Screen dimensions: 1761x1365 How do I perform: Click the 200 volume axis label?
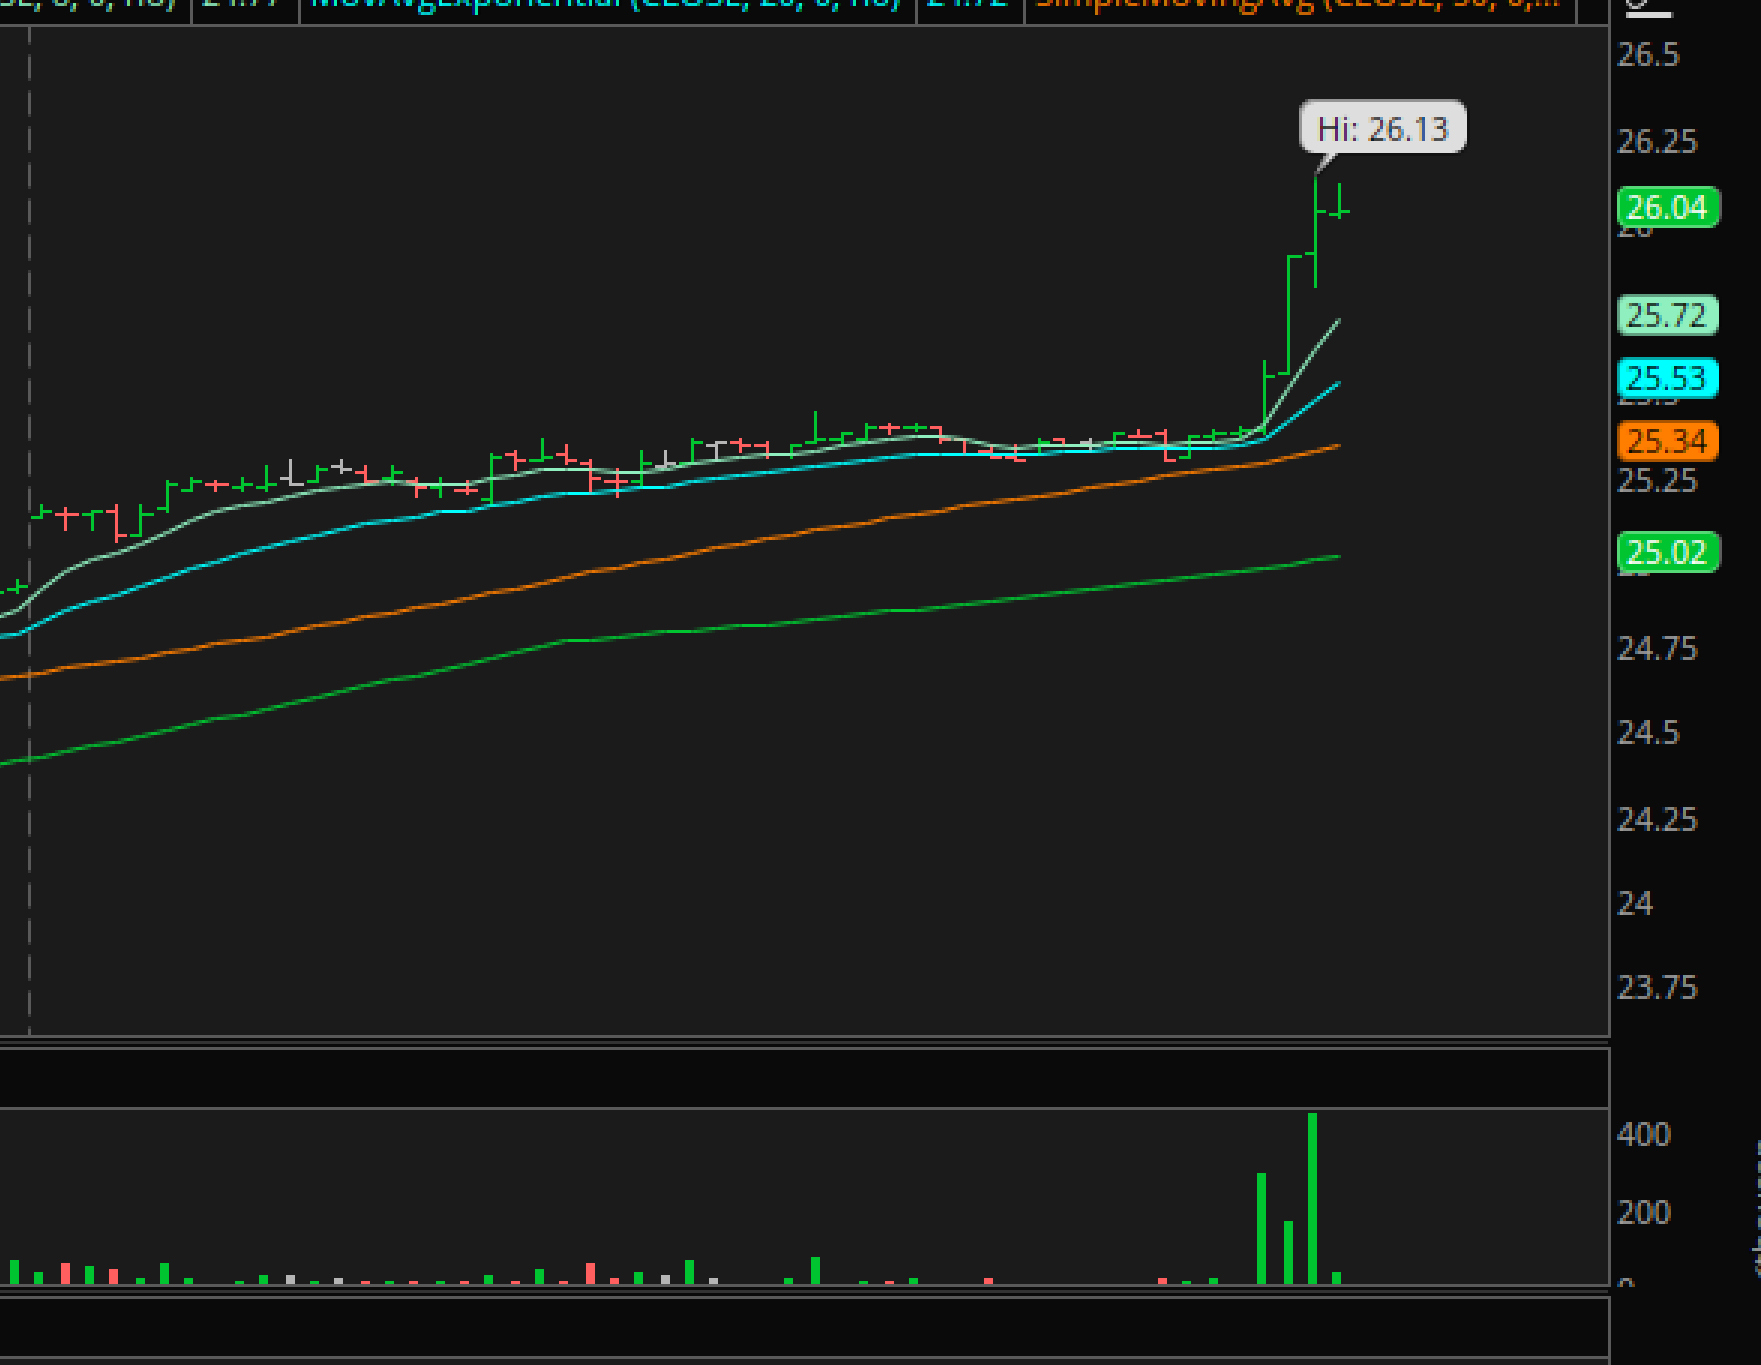pos(1643,1212)
